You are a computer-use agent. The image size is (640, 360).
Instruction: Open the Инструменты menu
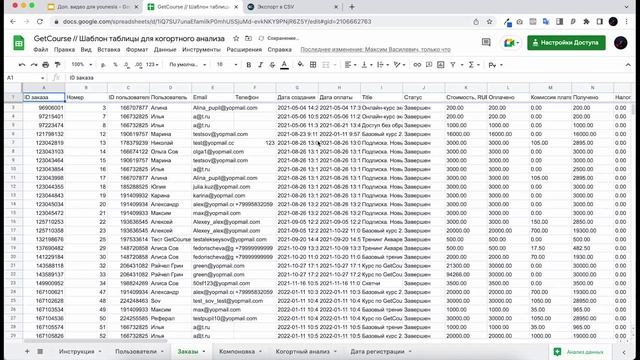coord(201,49)
